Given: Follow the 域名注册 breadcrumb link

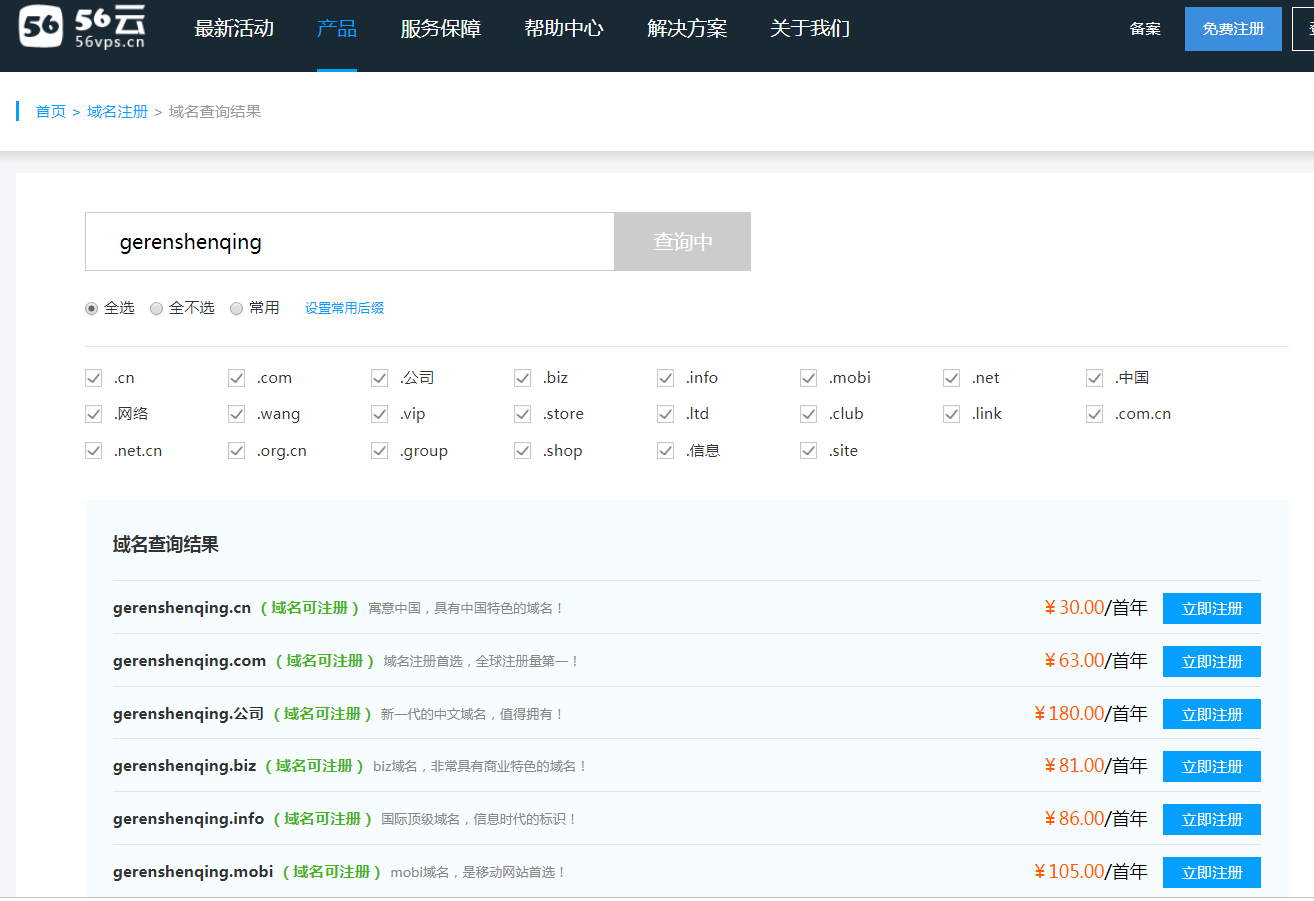Looking at the screenshot, I should point(117,112).
